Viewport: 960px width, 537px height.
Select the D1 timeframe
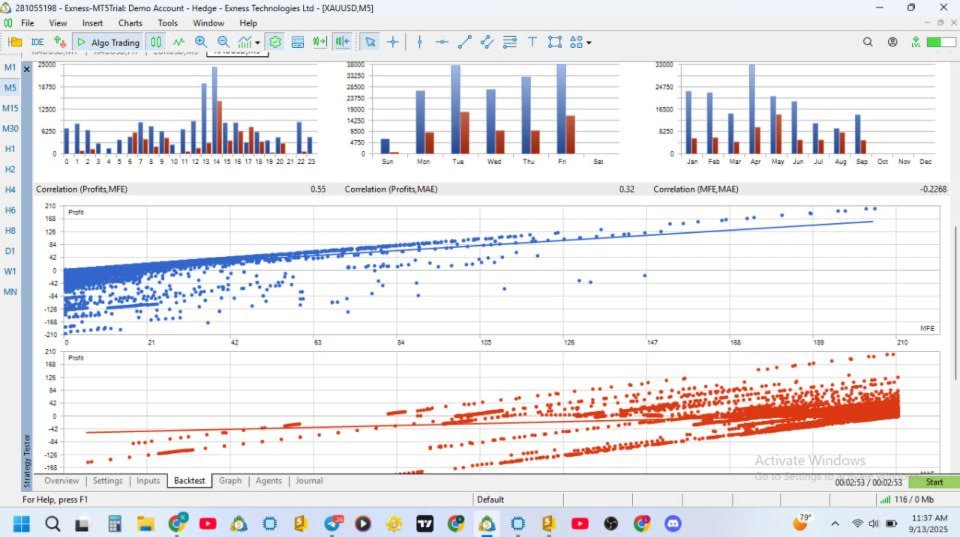10,251
